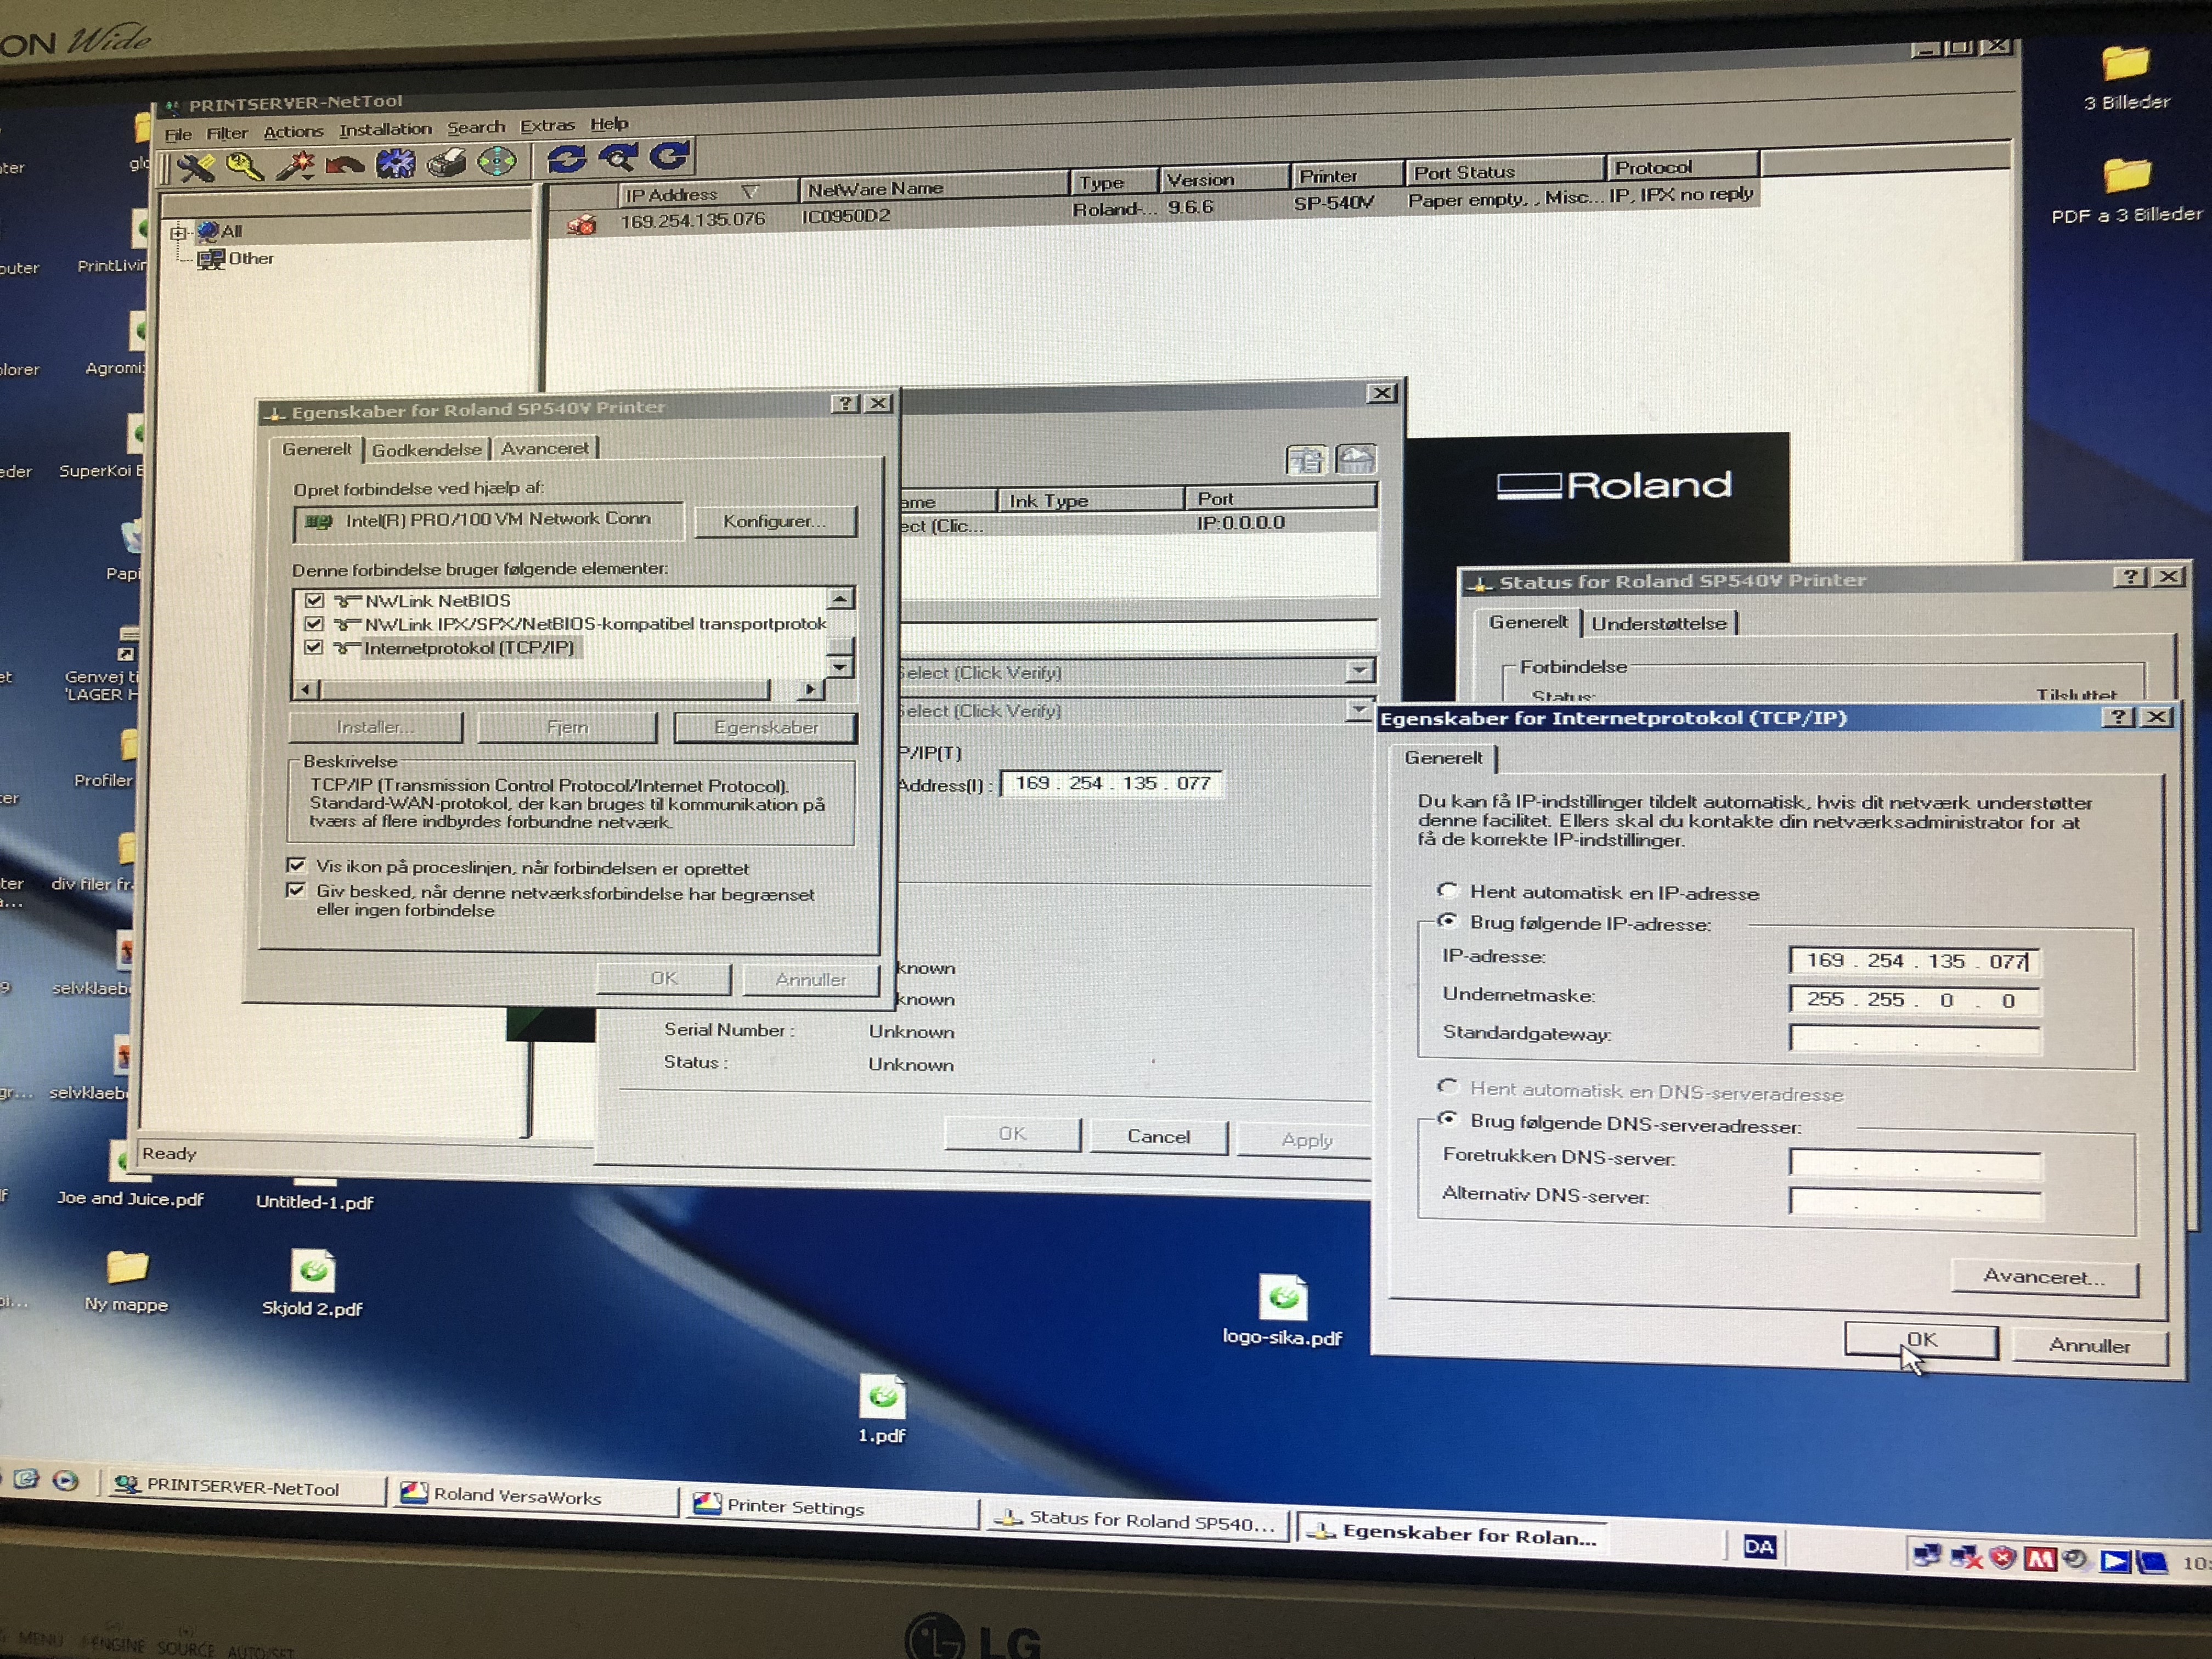Open the first 'Select (Click Verify)' dropdown
The height and width of the screenshot is (1659, 2212).
(x=1359, y=670)
